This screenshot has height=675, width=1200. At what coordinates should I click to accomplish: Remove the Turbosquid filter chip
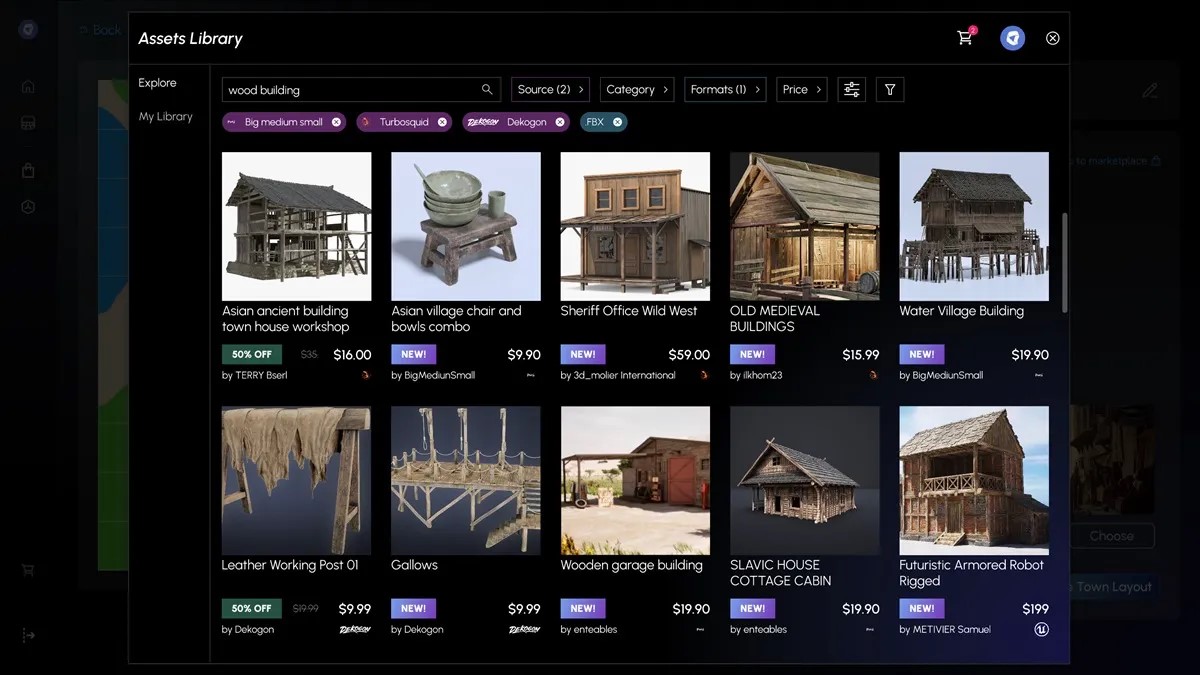click(x=442, y=122)
